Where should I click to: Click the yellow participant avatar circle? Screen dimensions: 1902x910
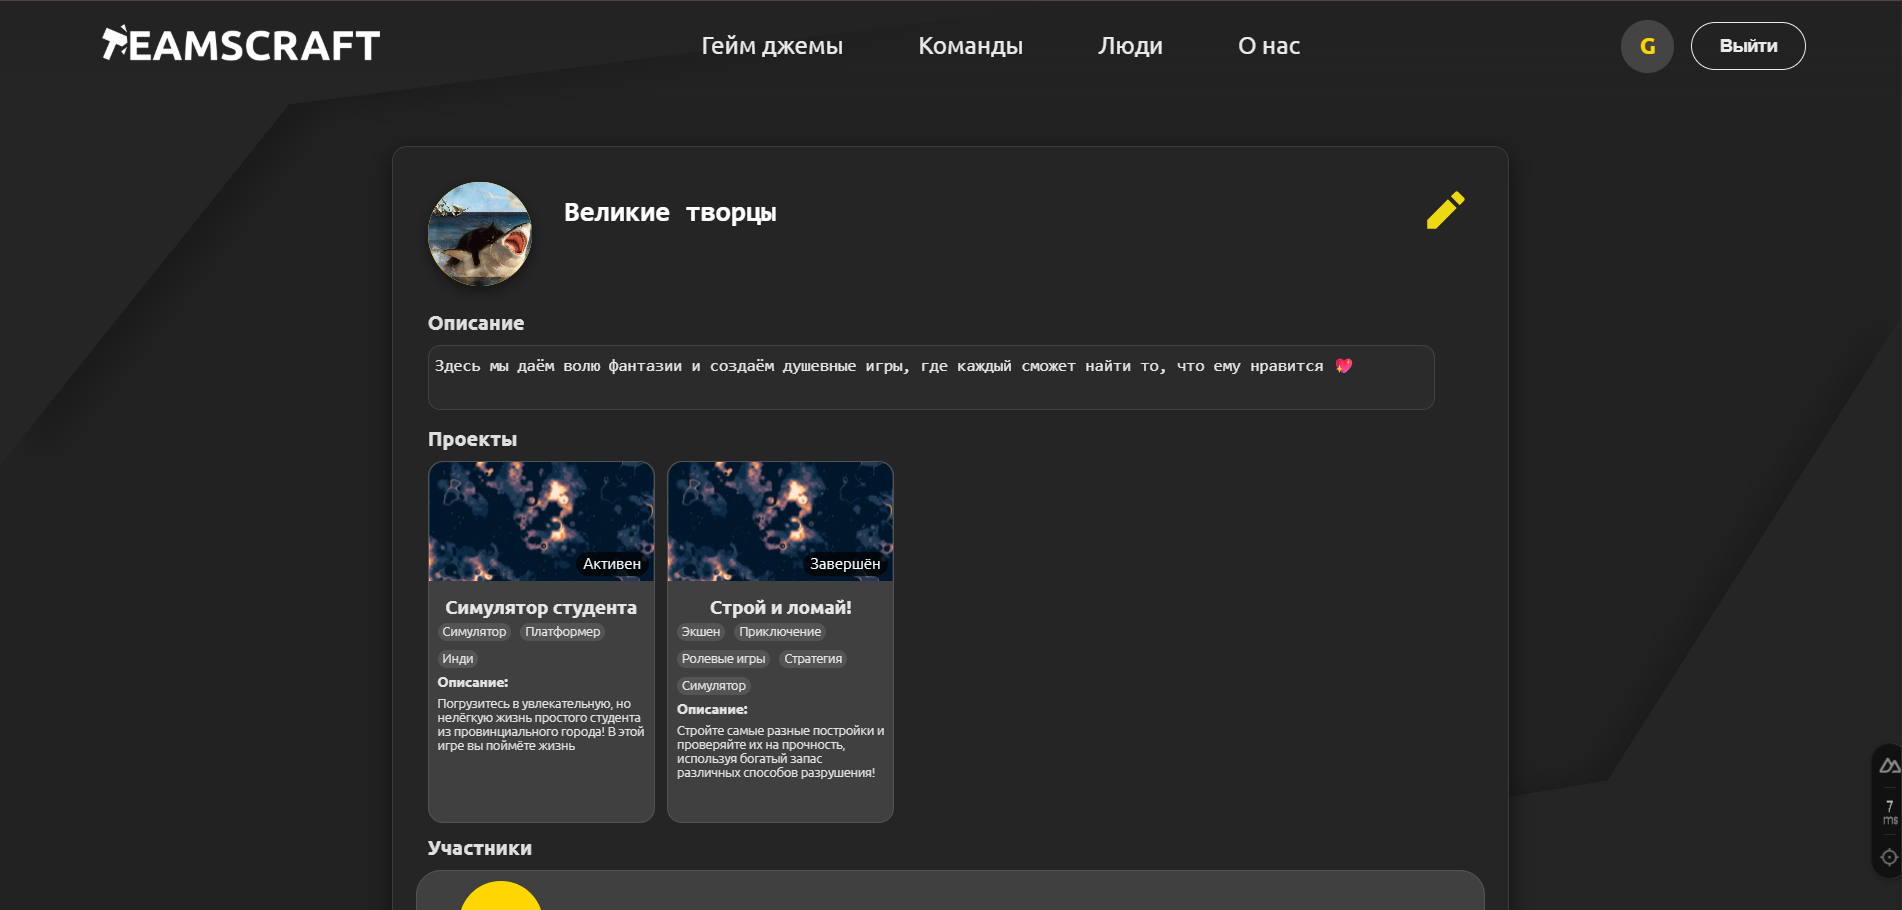(x=501, y=896)
